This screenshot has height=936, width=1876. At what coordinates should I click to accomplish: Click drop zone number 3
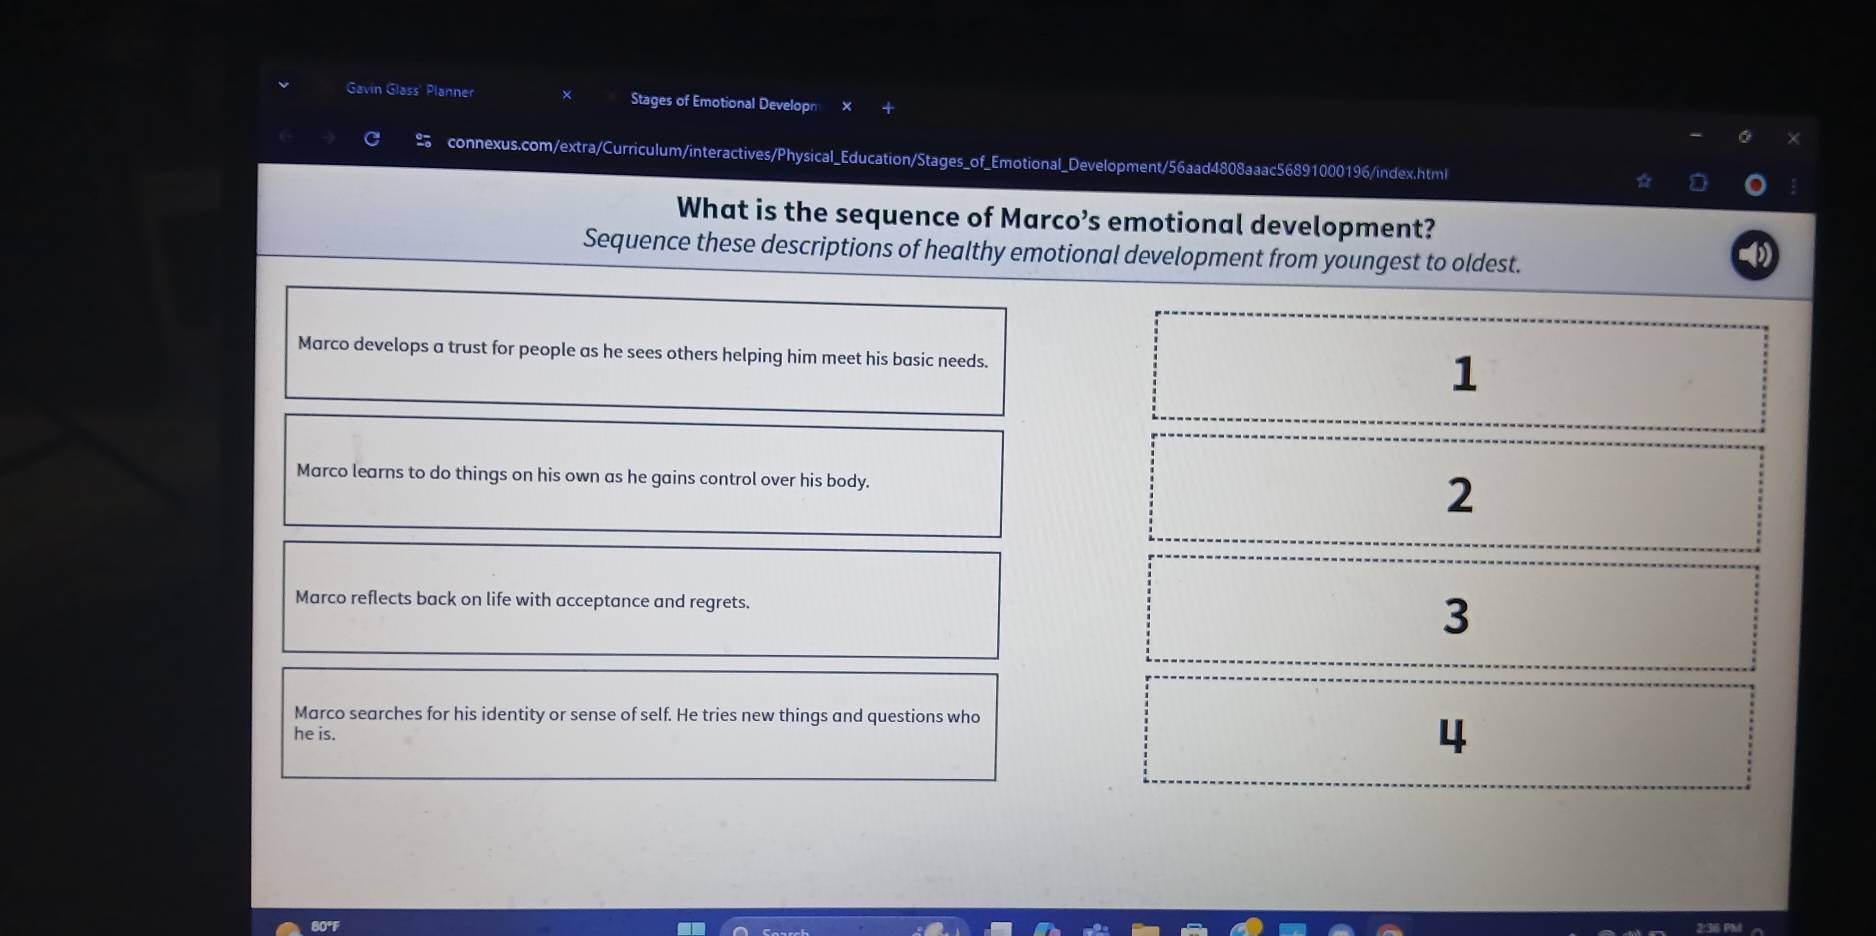click(x=1452, y=613)
